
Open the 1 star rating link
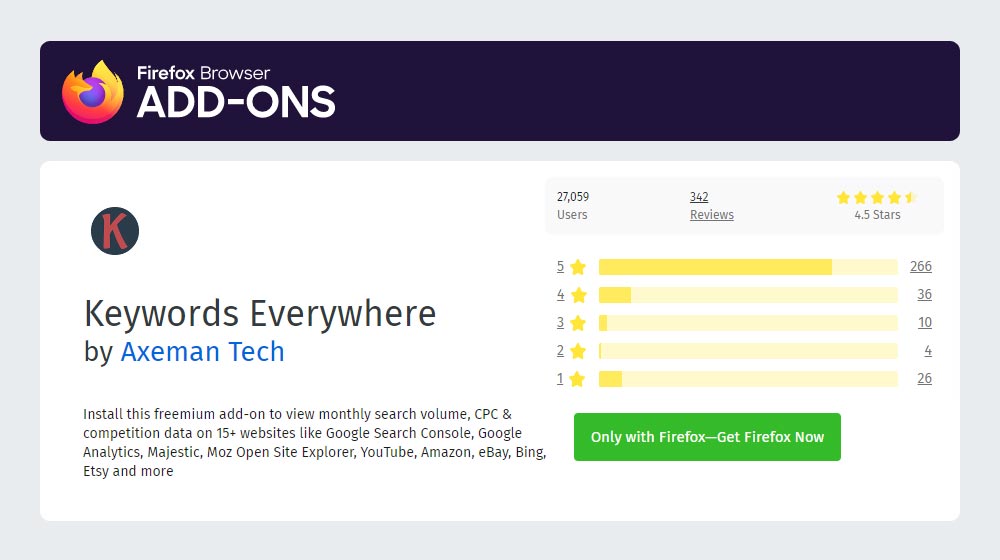coord(560,379)
